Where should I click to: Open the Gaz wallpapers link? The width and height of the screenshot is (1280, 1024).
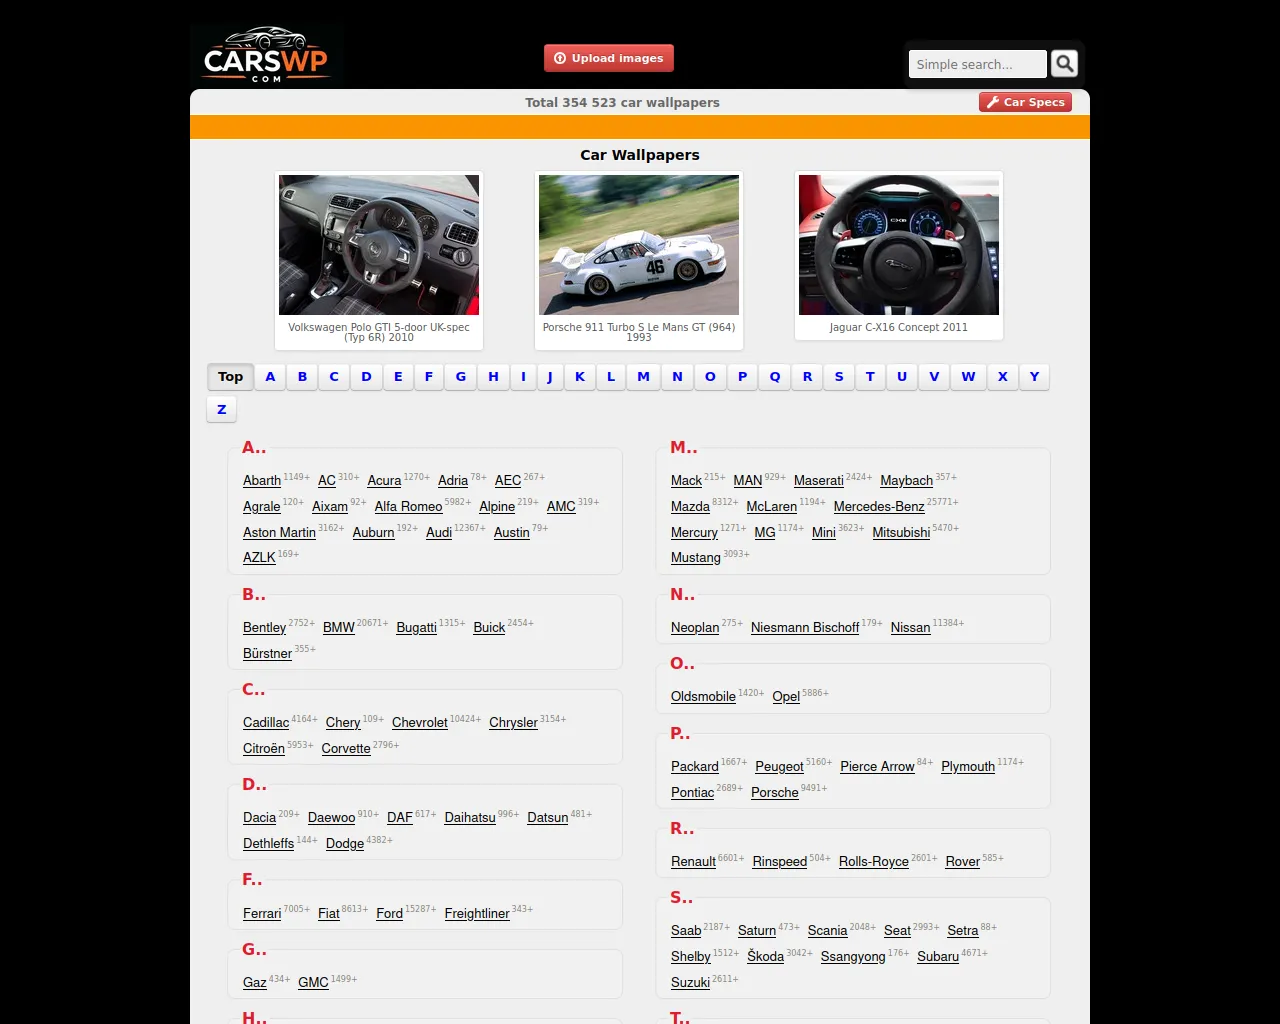[255, 983]
